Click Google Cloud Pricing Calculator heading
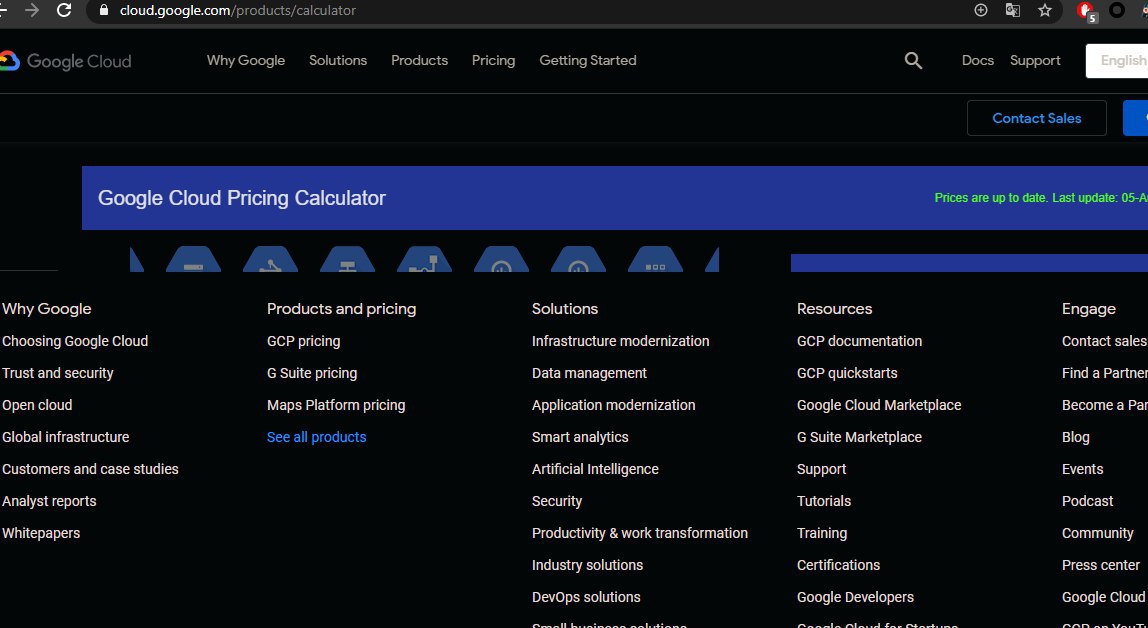The width and height of the screenshot is (1148, 628). [x=242, y=198]
